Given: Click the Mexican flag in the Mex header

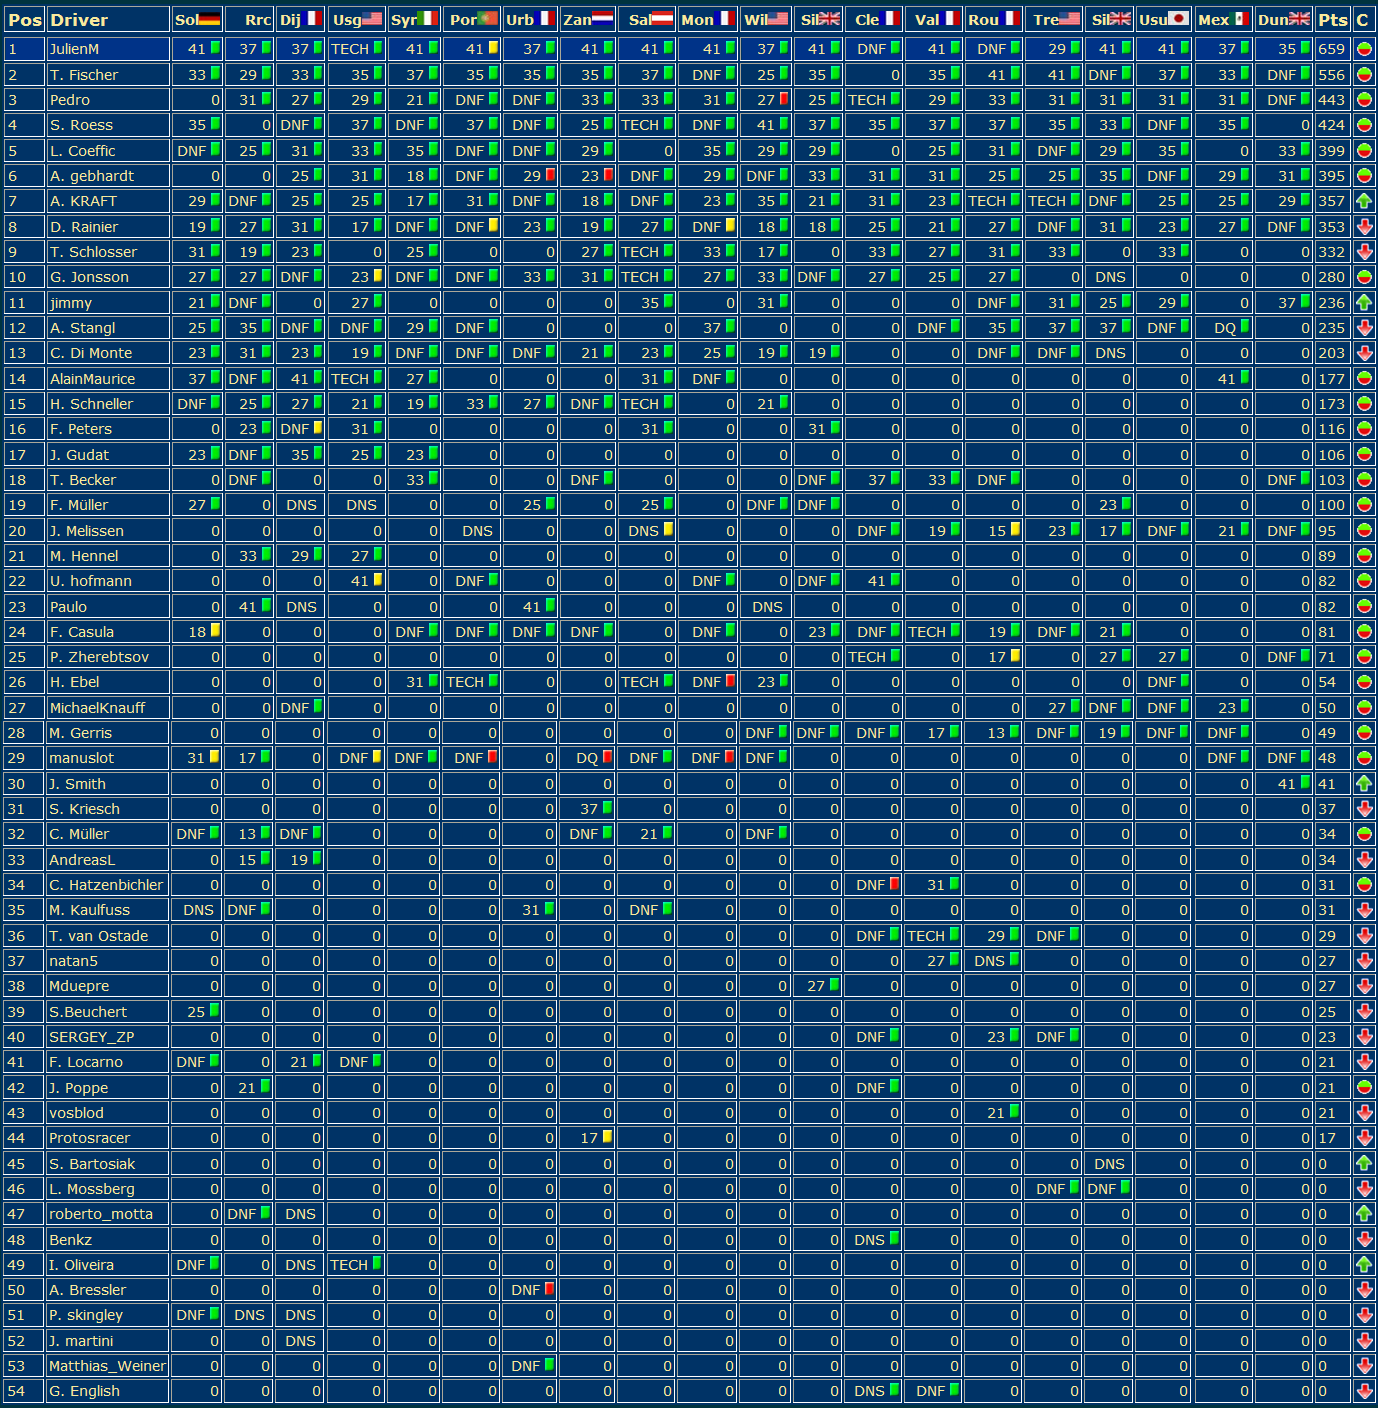Looking at the screenshot, I should [x=1241, y=19].
